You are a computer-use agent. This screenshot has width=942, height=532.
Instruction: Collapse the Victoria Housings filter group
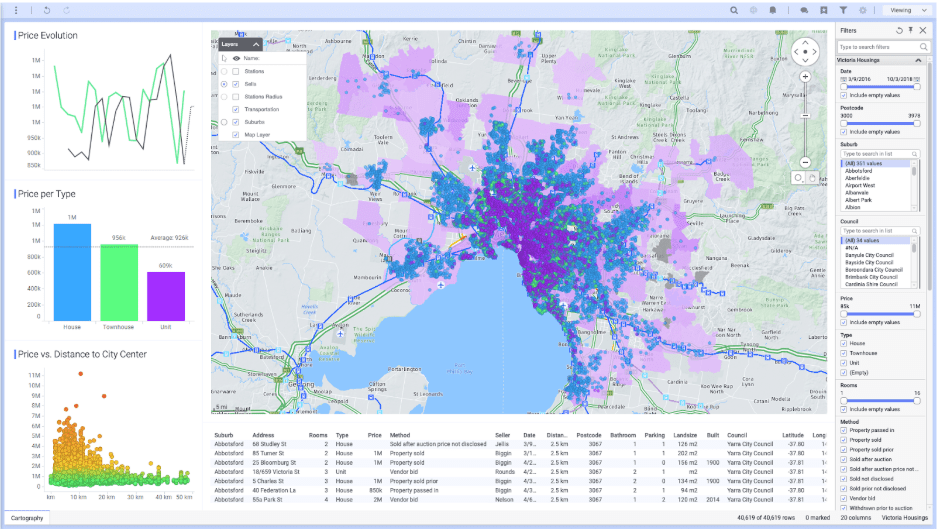[x=918, y=60]
